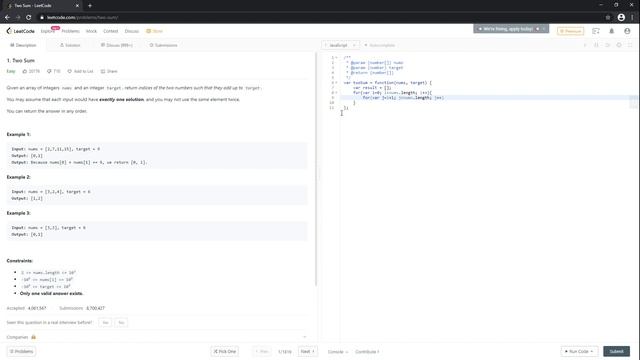Click the Example 1 code block
640x360 pixels.
coord(157,156)
